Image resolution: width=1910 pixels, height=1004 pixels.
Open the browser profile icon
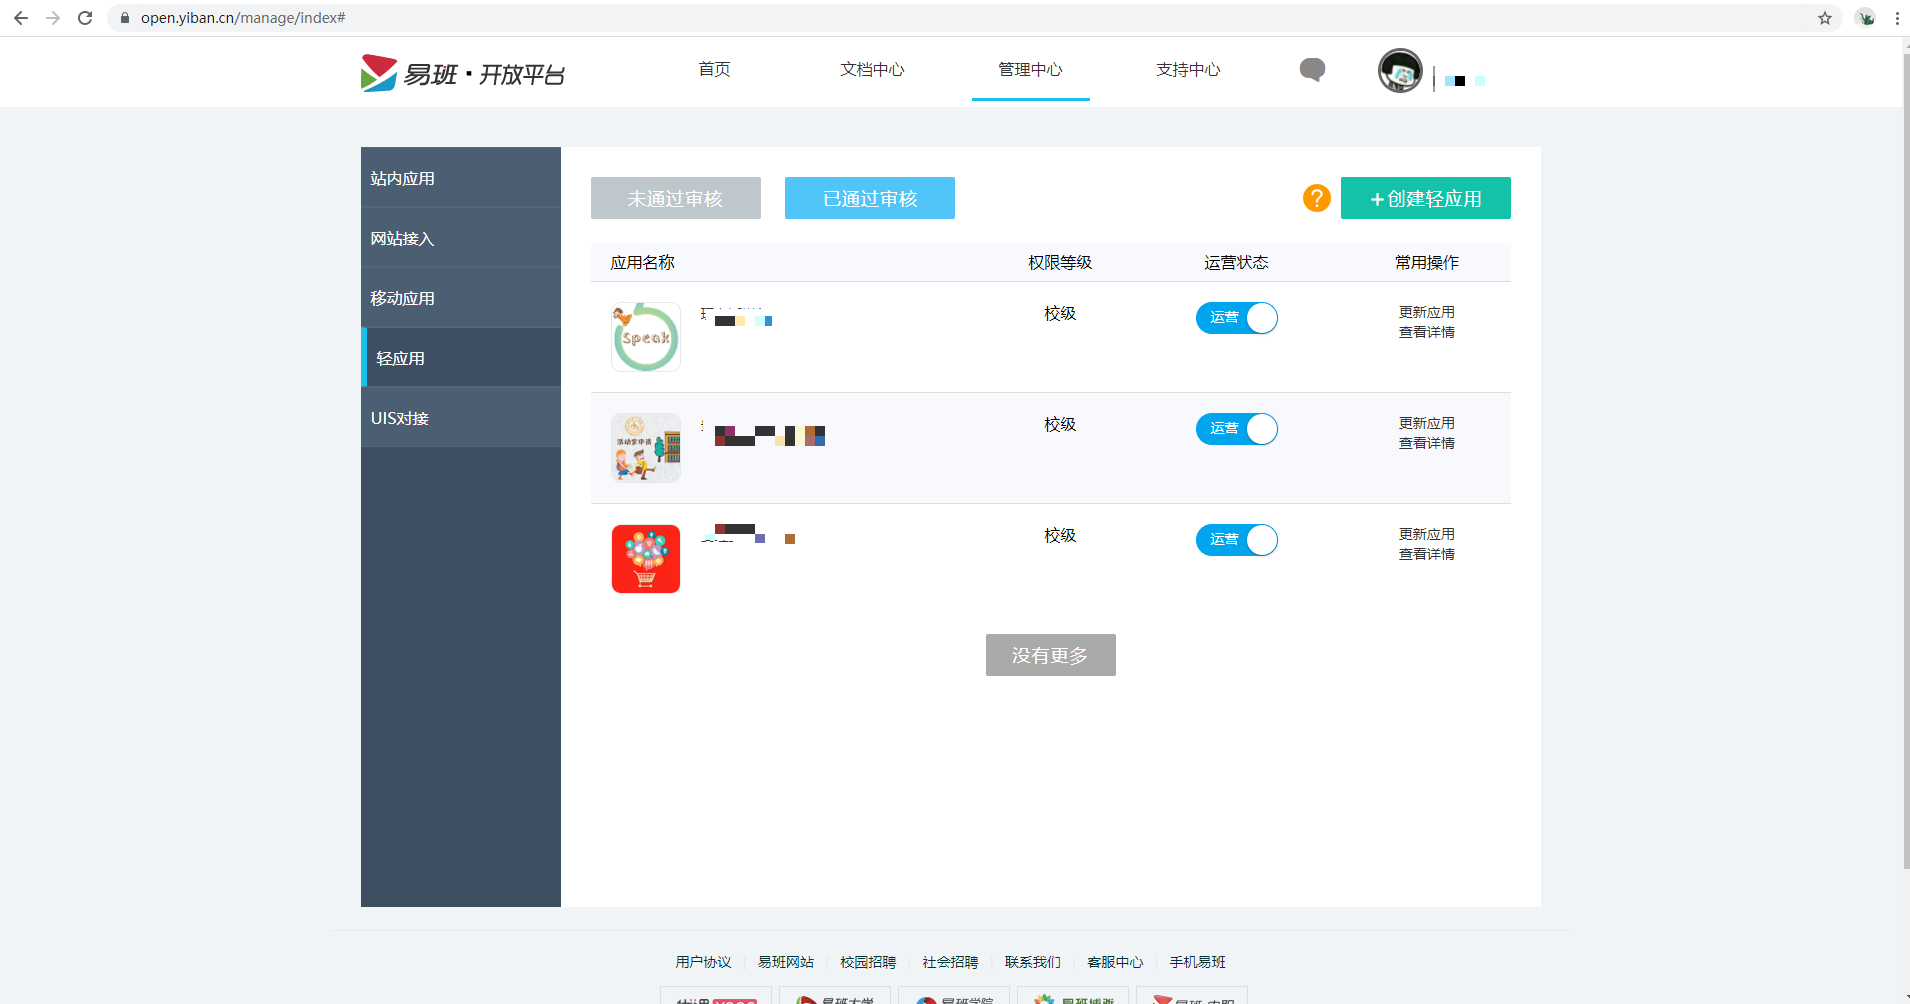[1866, 17]
